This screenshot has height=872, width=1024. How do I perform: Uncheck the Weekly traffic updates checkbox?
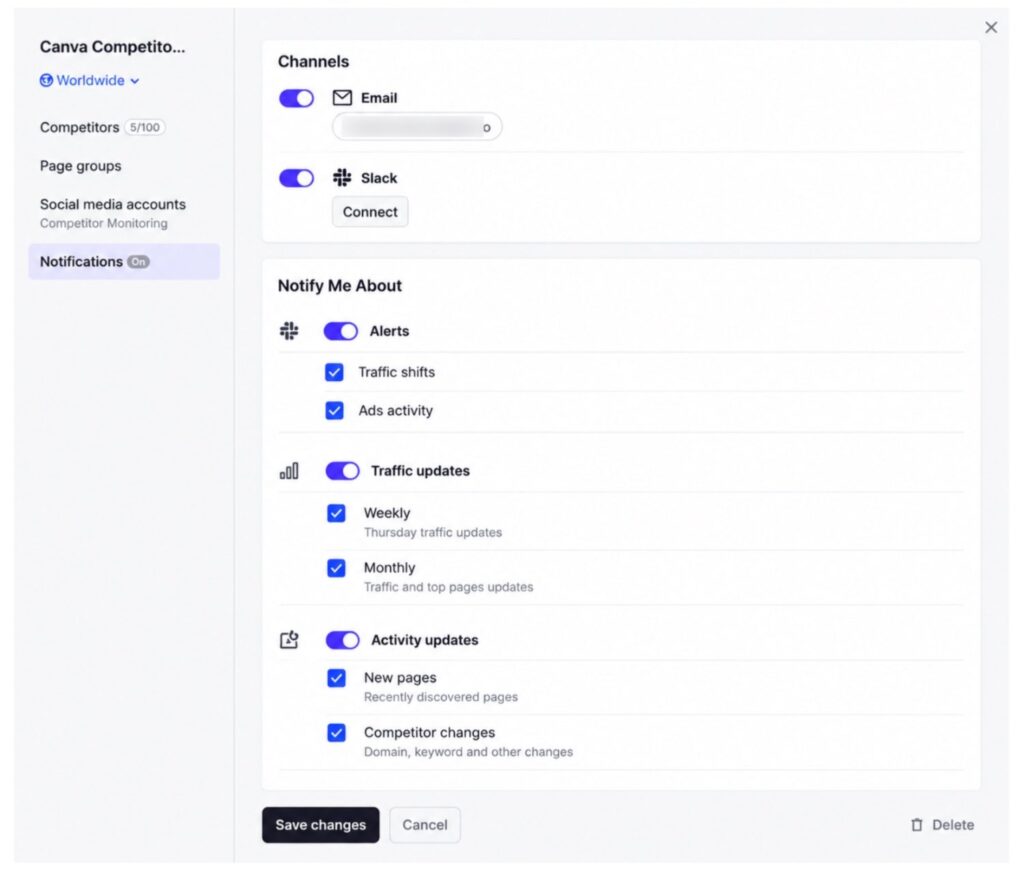pos(336,513)
